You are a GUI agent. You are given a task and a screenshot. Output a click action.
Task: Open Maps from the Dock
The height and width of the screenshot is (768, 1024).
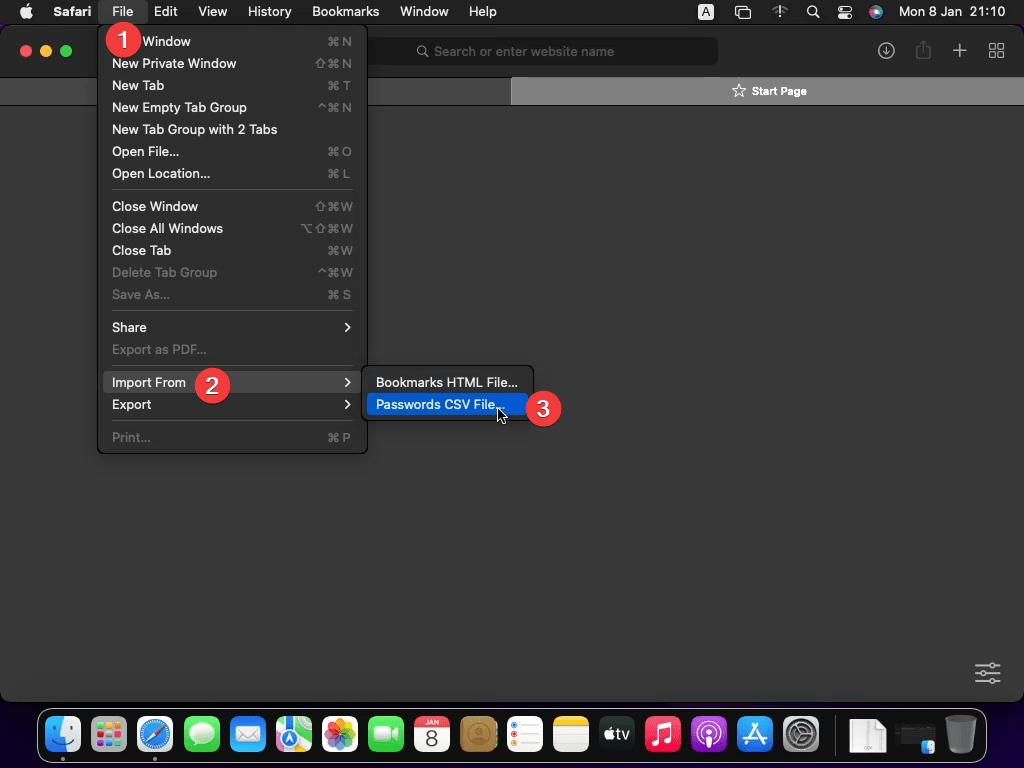pos(294,733)
